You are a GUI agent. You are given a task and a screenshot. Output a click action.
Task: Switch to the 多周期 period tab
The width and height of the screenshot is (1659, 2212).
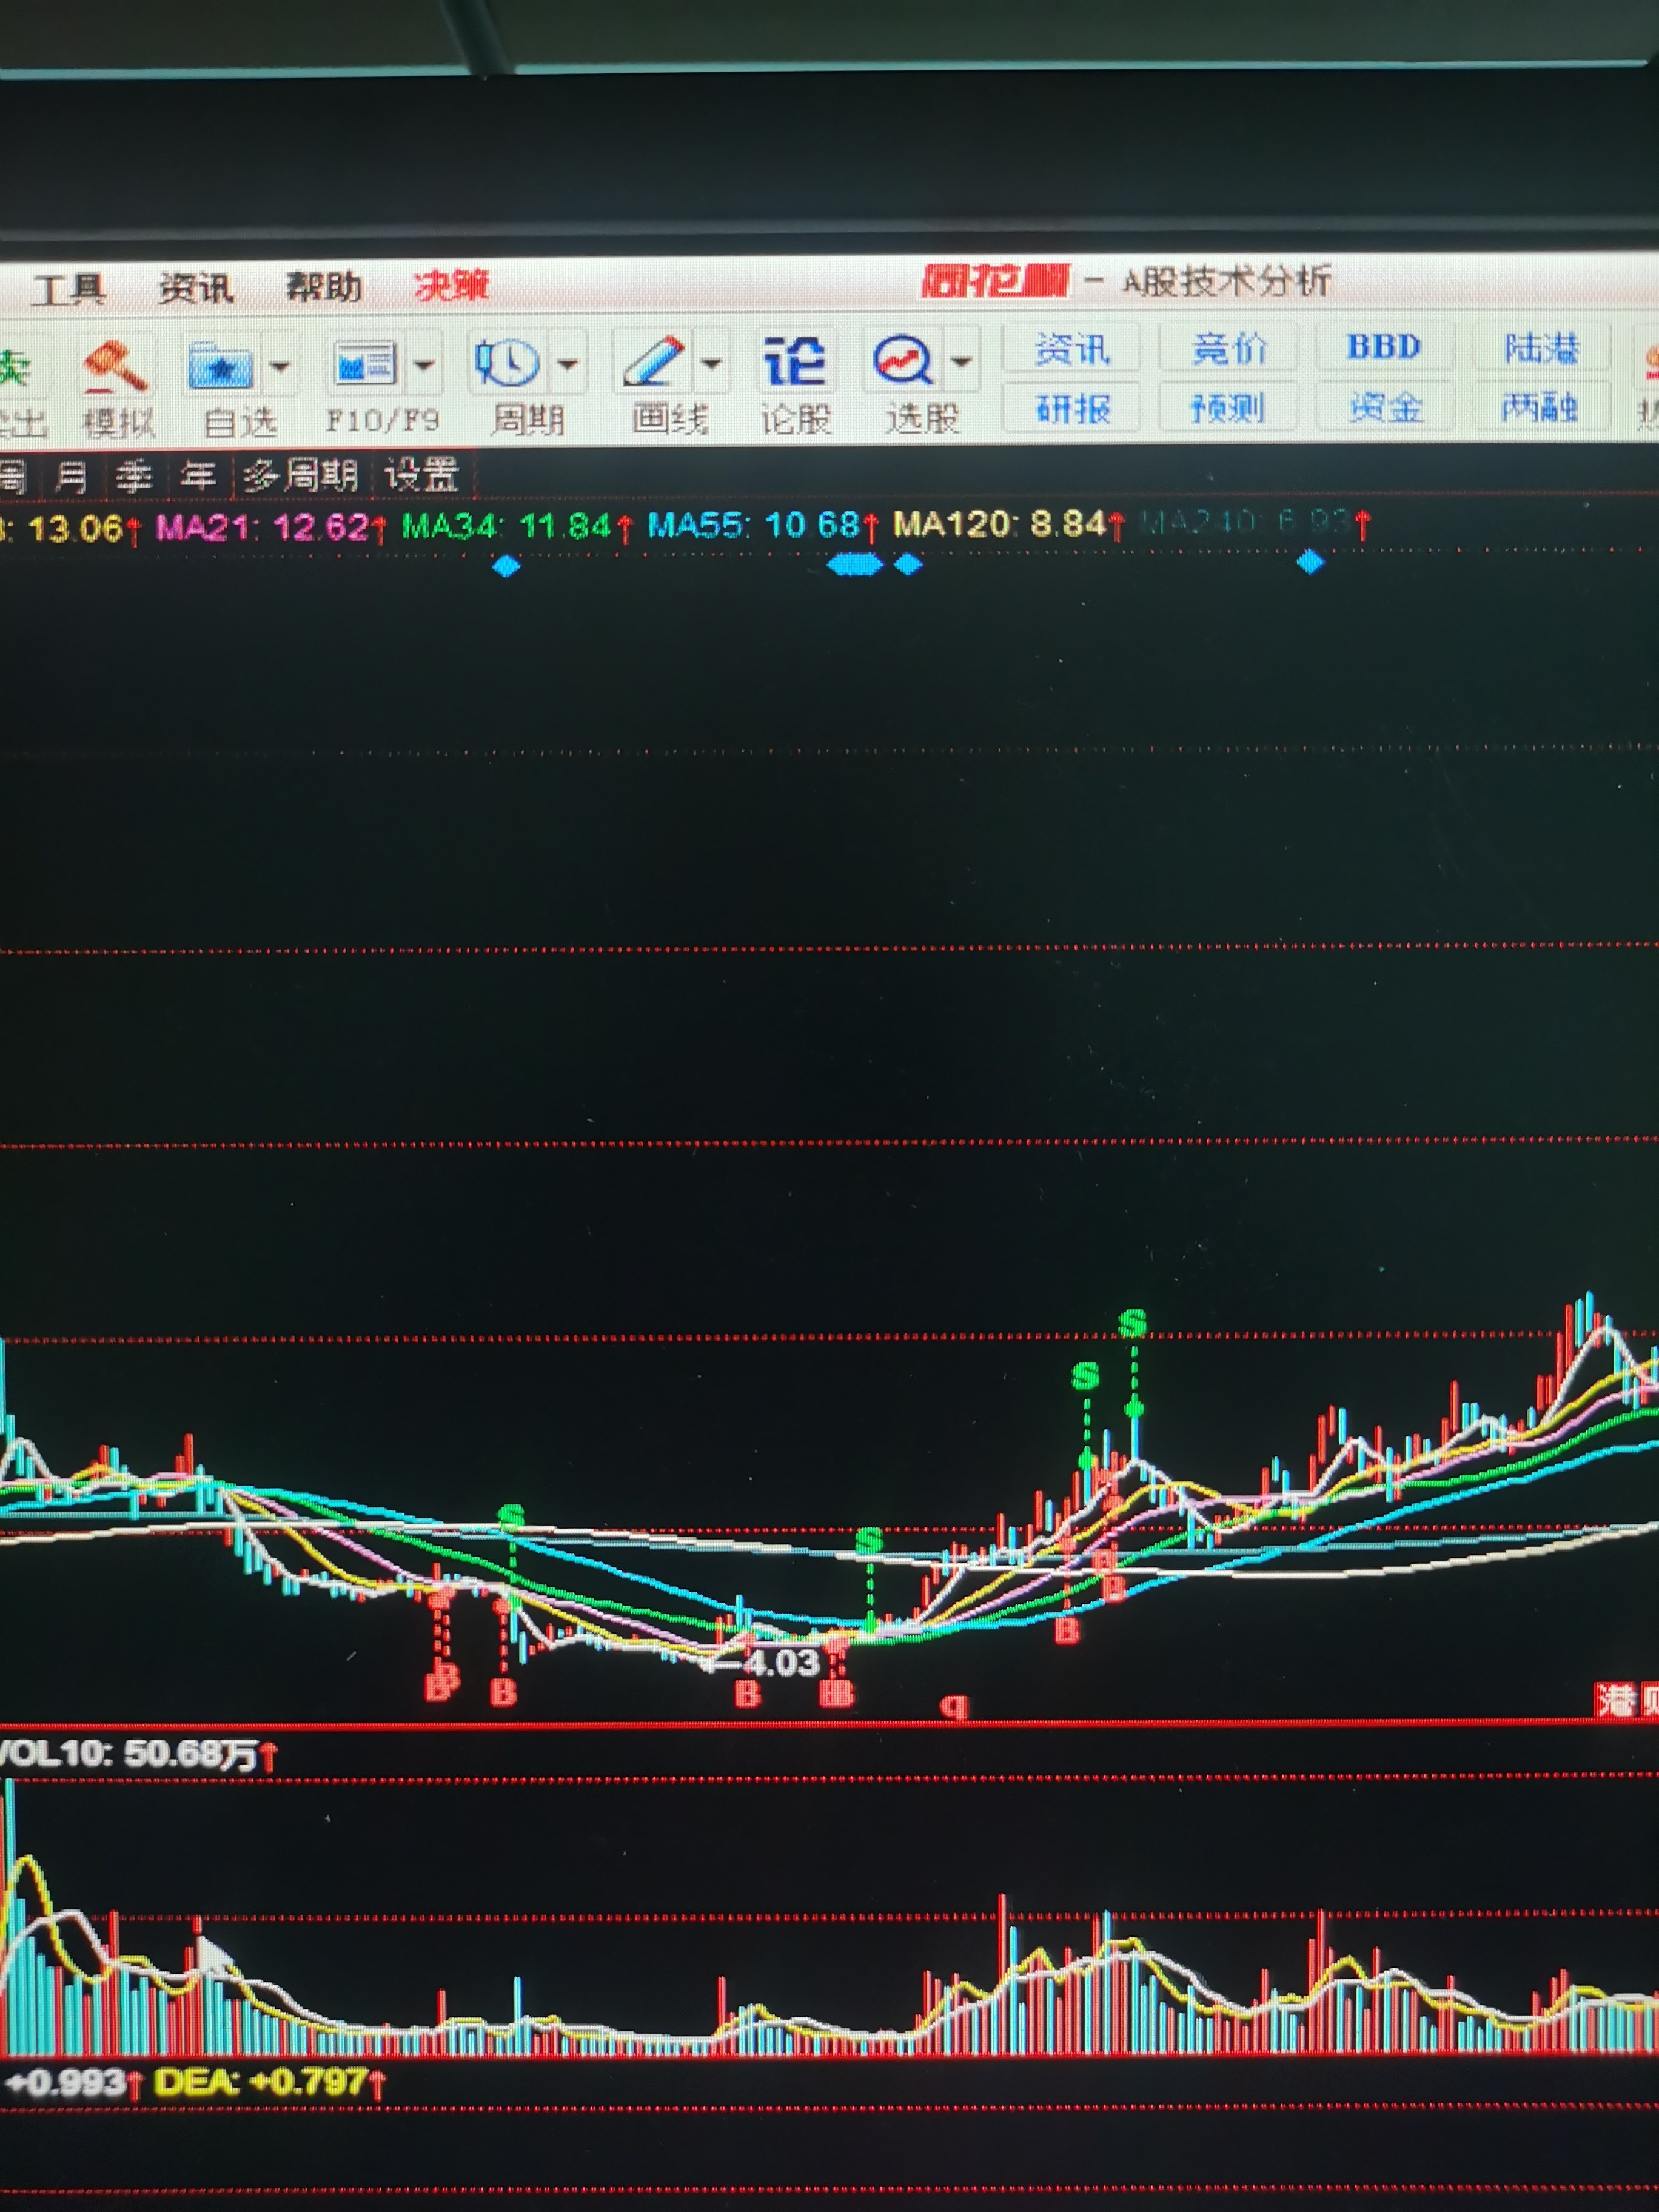coord(300,475)
